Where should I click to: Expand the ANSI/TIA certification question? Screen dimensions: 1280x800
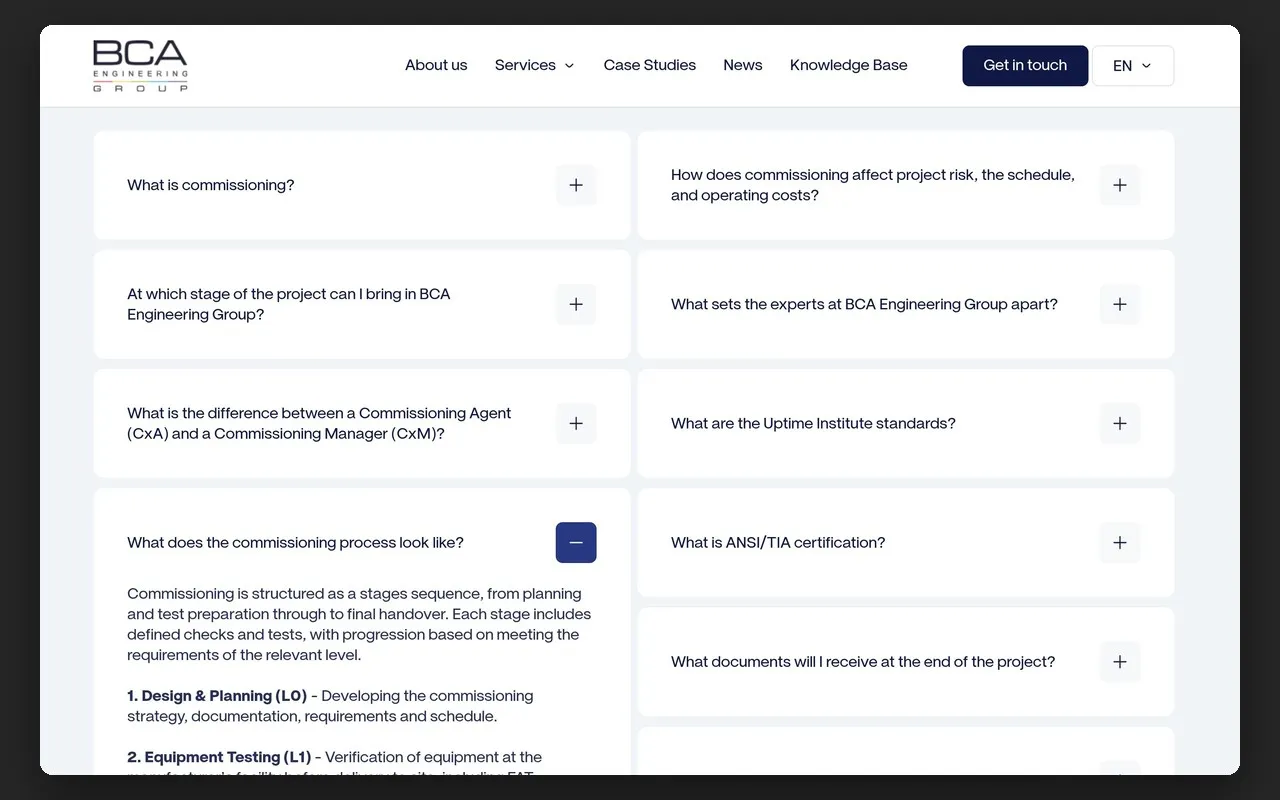coord(1120,542)
